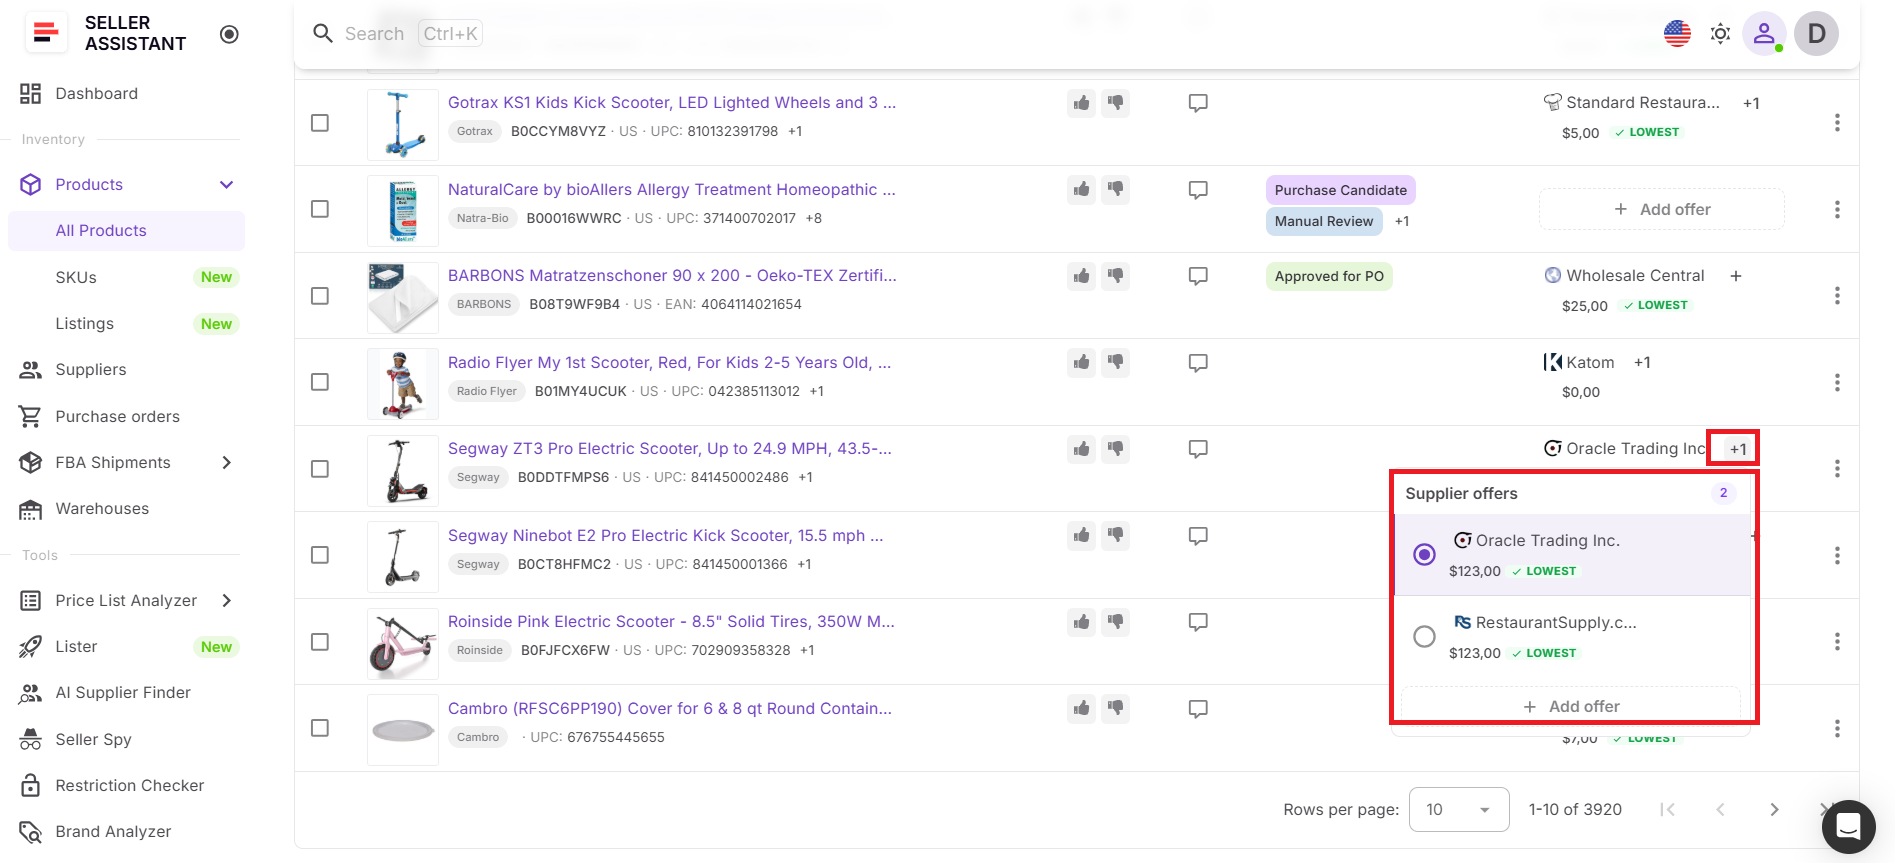
Task: Open the chat support bubble
Action: click(x=1848, y=827)
